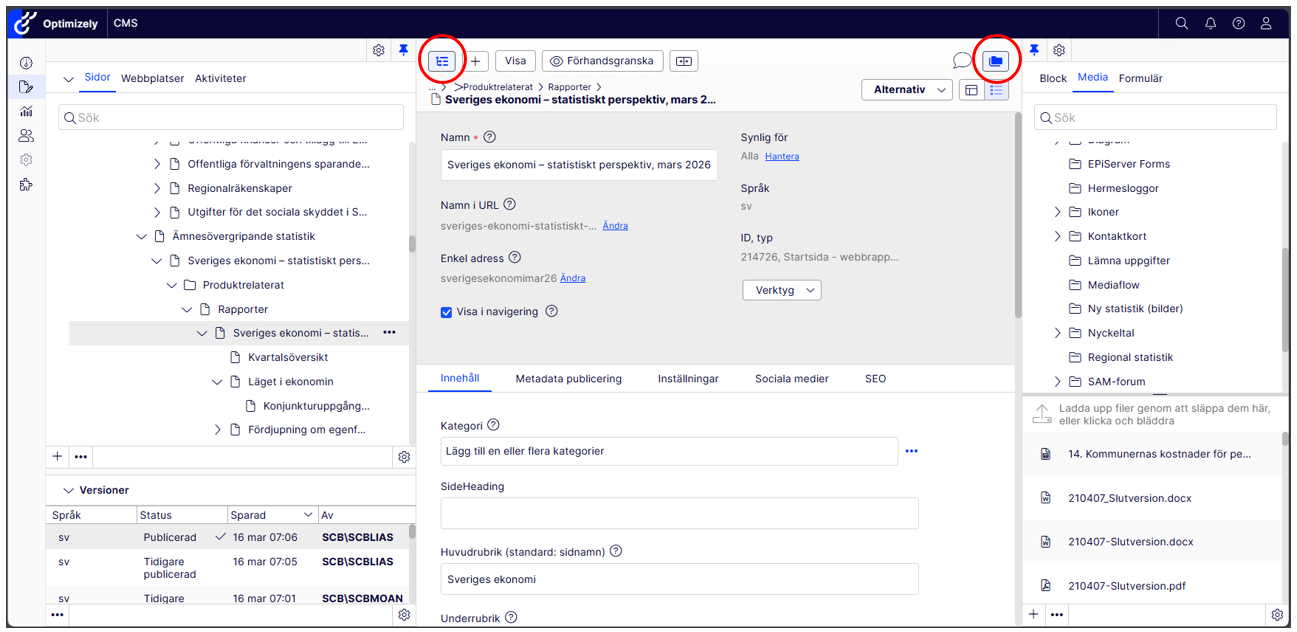Screen dimensions: 1297x632
Task: Open the Verktyg dropdown
Action: (x=781, y=290)
